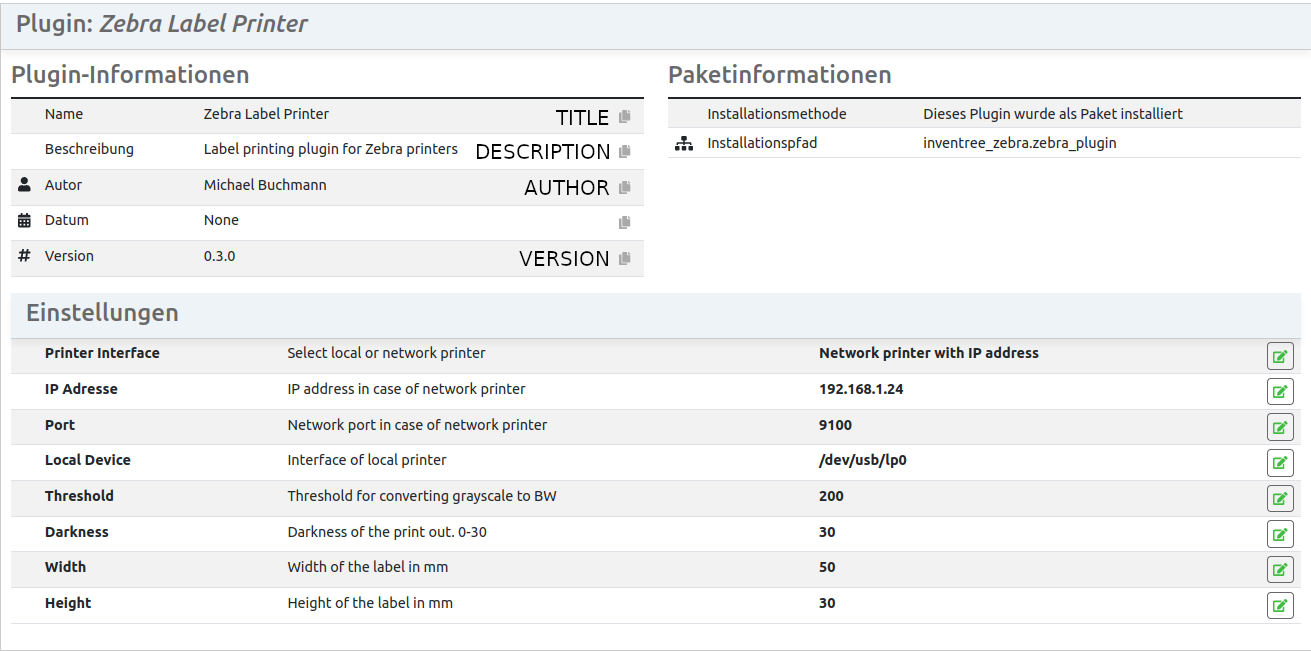Screen dimensions: 1311x651
Task: Copy the plugin DESCRIPTION to clipboard
Action: pos(624,152)
